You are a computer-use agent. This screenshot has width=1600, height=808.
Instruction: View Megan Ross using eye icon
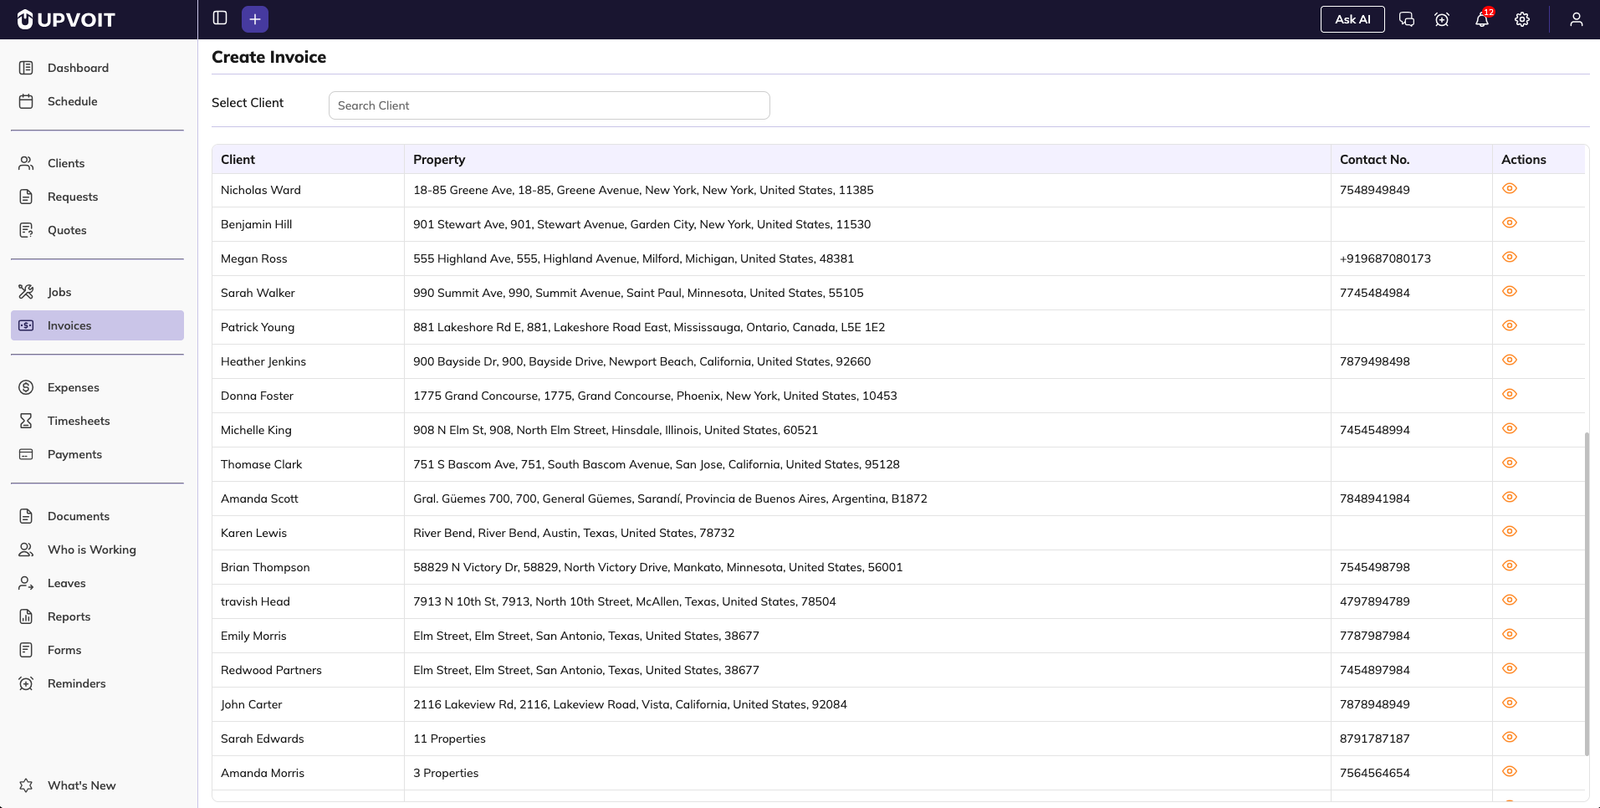pos(1510,257)
